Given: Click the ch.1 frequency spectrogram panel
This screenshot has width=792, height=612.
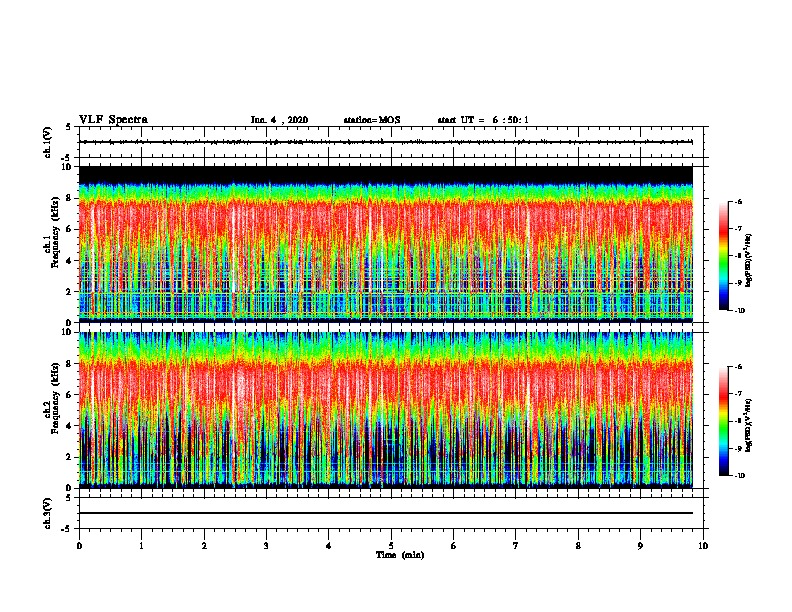Looking at the screenshot, I should point(386,244).
